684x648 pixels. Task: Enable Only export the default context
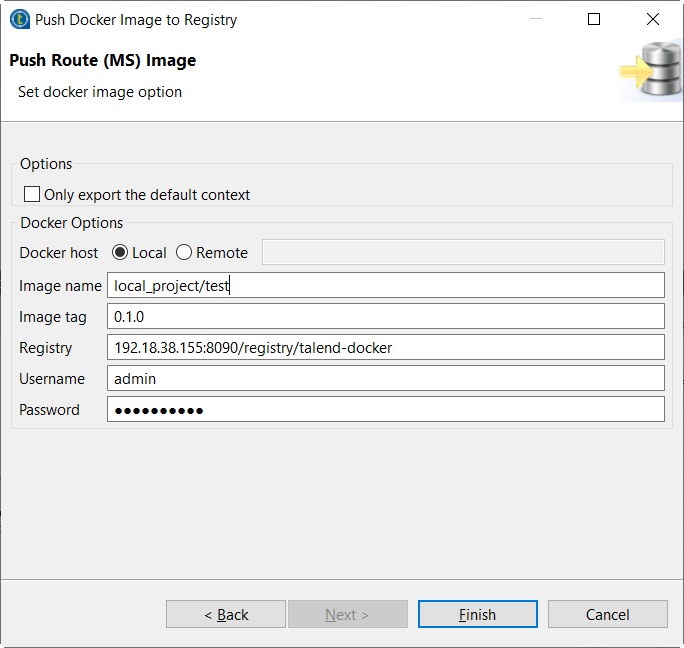(33, 195)
